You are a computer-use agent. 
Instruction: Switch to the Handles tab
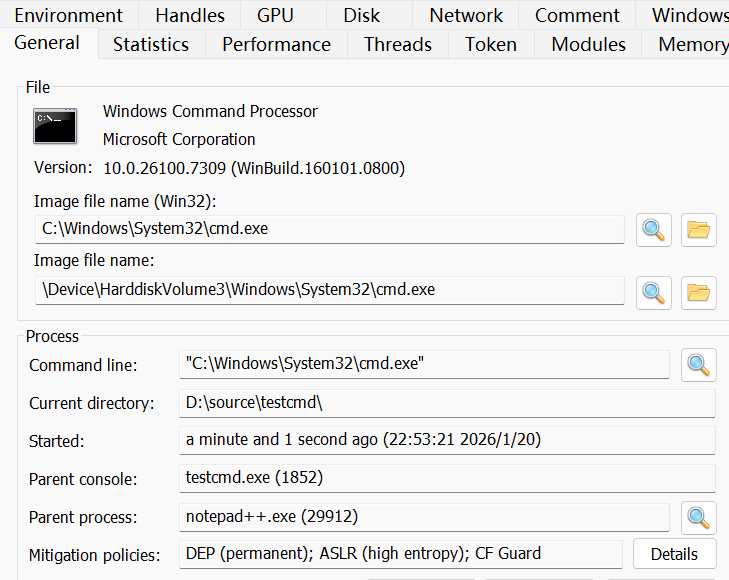[x=190, y=15]
